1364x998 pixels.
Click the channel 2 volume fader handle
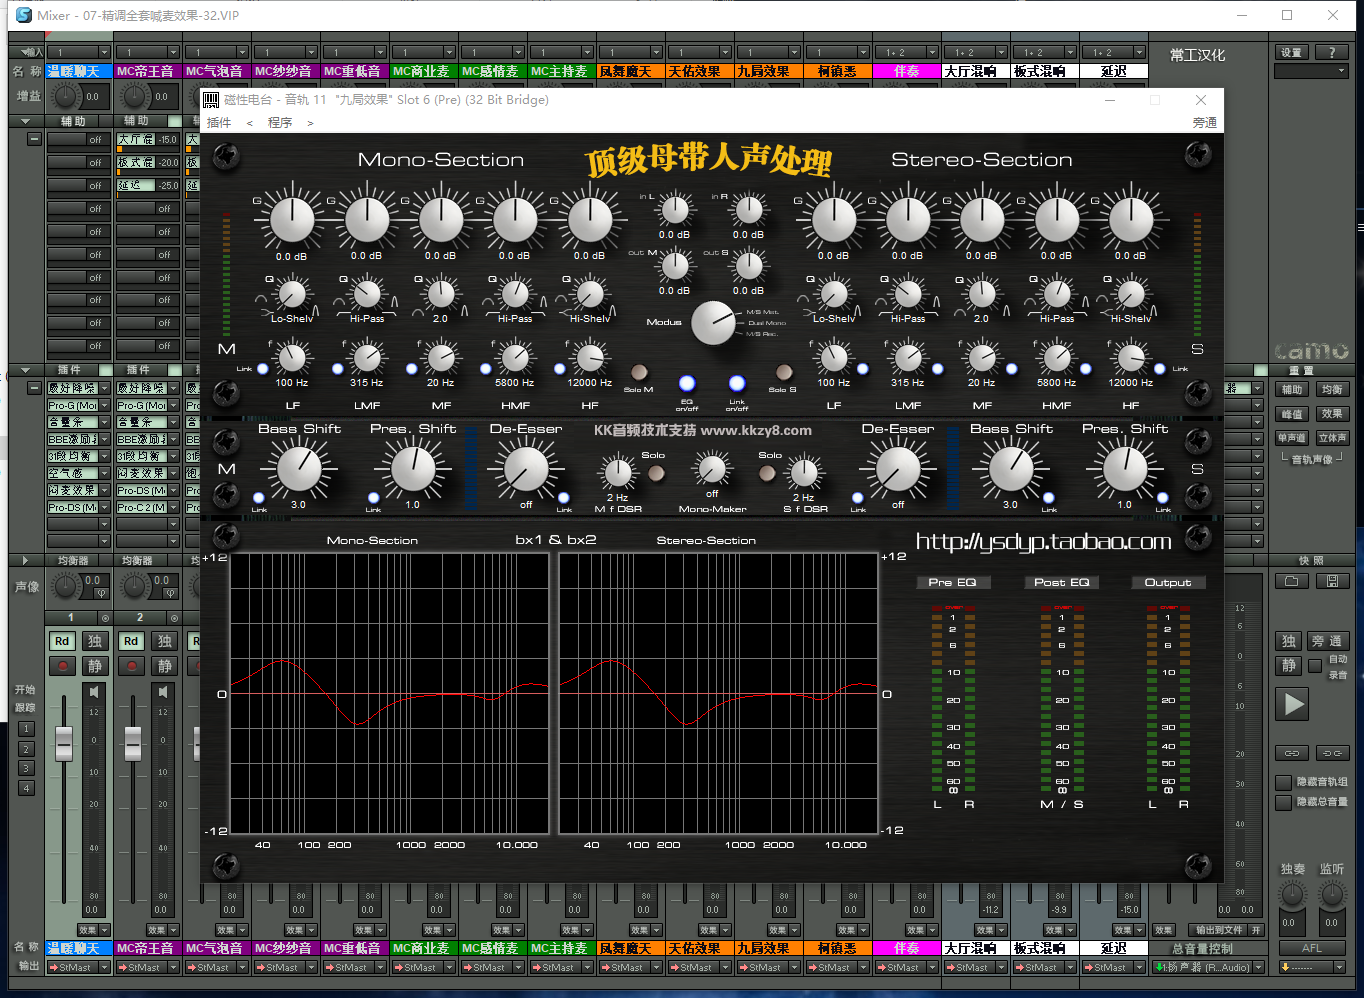[133, 743]
